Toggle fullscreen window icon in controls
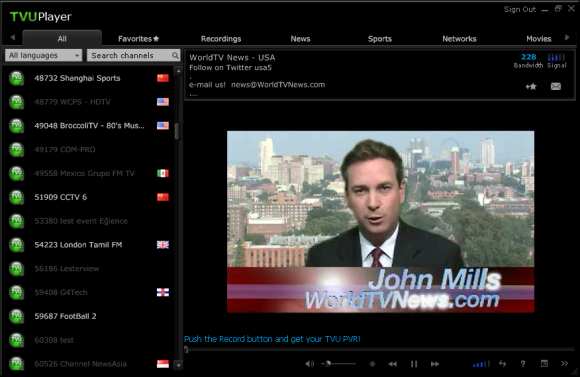 (544, 364)
